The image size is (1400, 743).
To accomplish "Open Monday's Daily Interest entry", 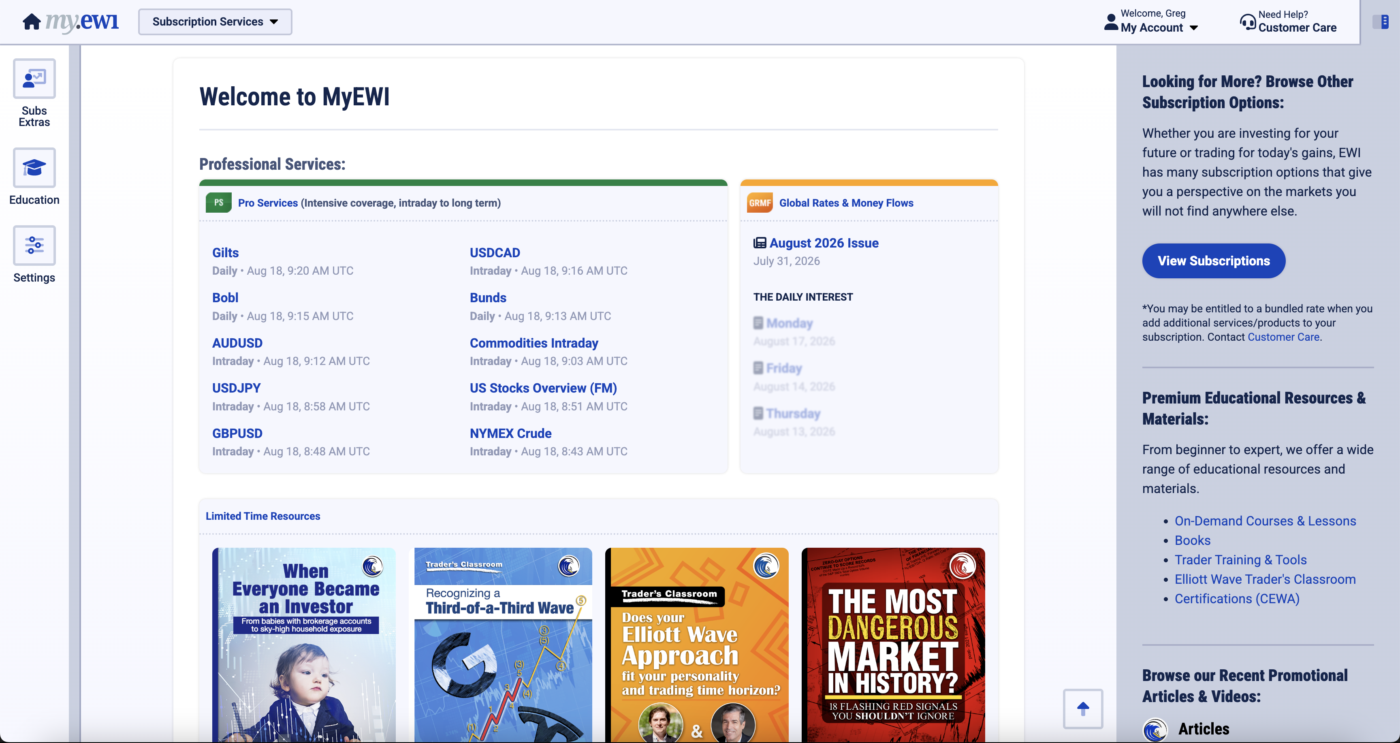I will pos(789,323).
